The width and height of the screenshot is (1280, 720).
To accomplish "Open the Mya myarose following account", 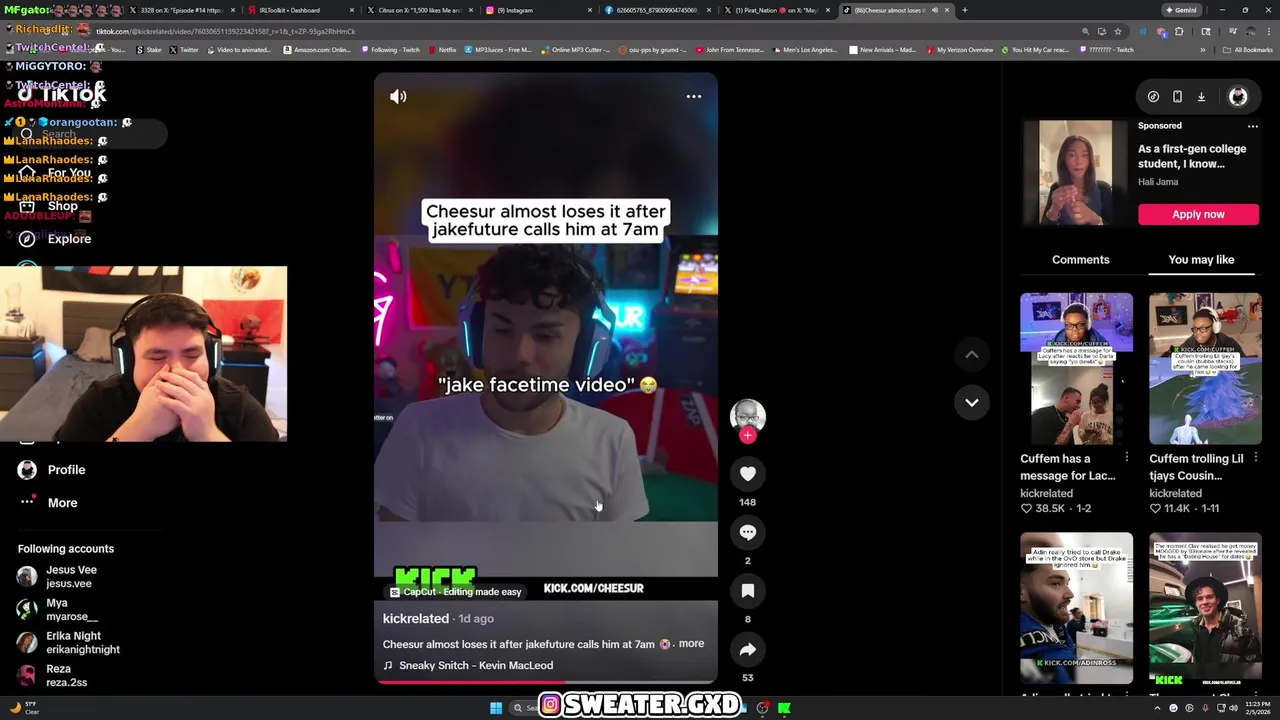I will click(57, 610).
